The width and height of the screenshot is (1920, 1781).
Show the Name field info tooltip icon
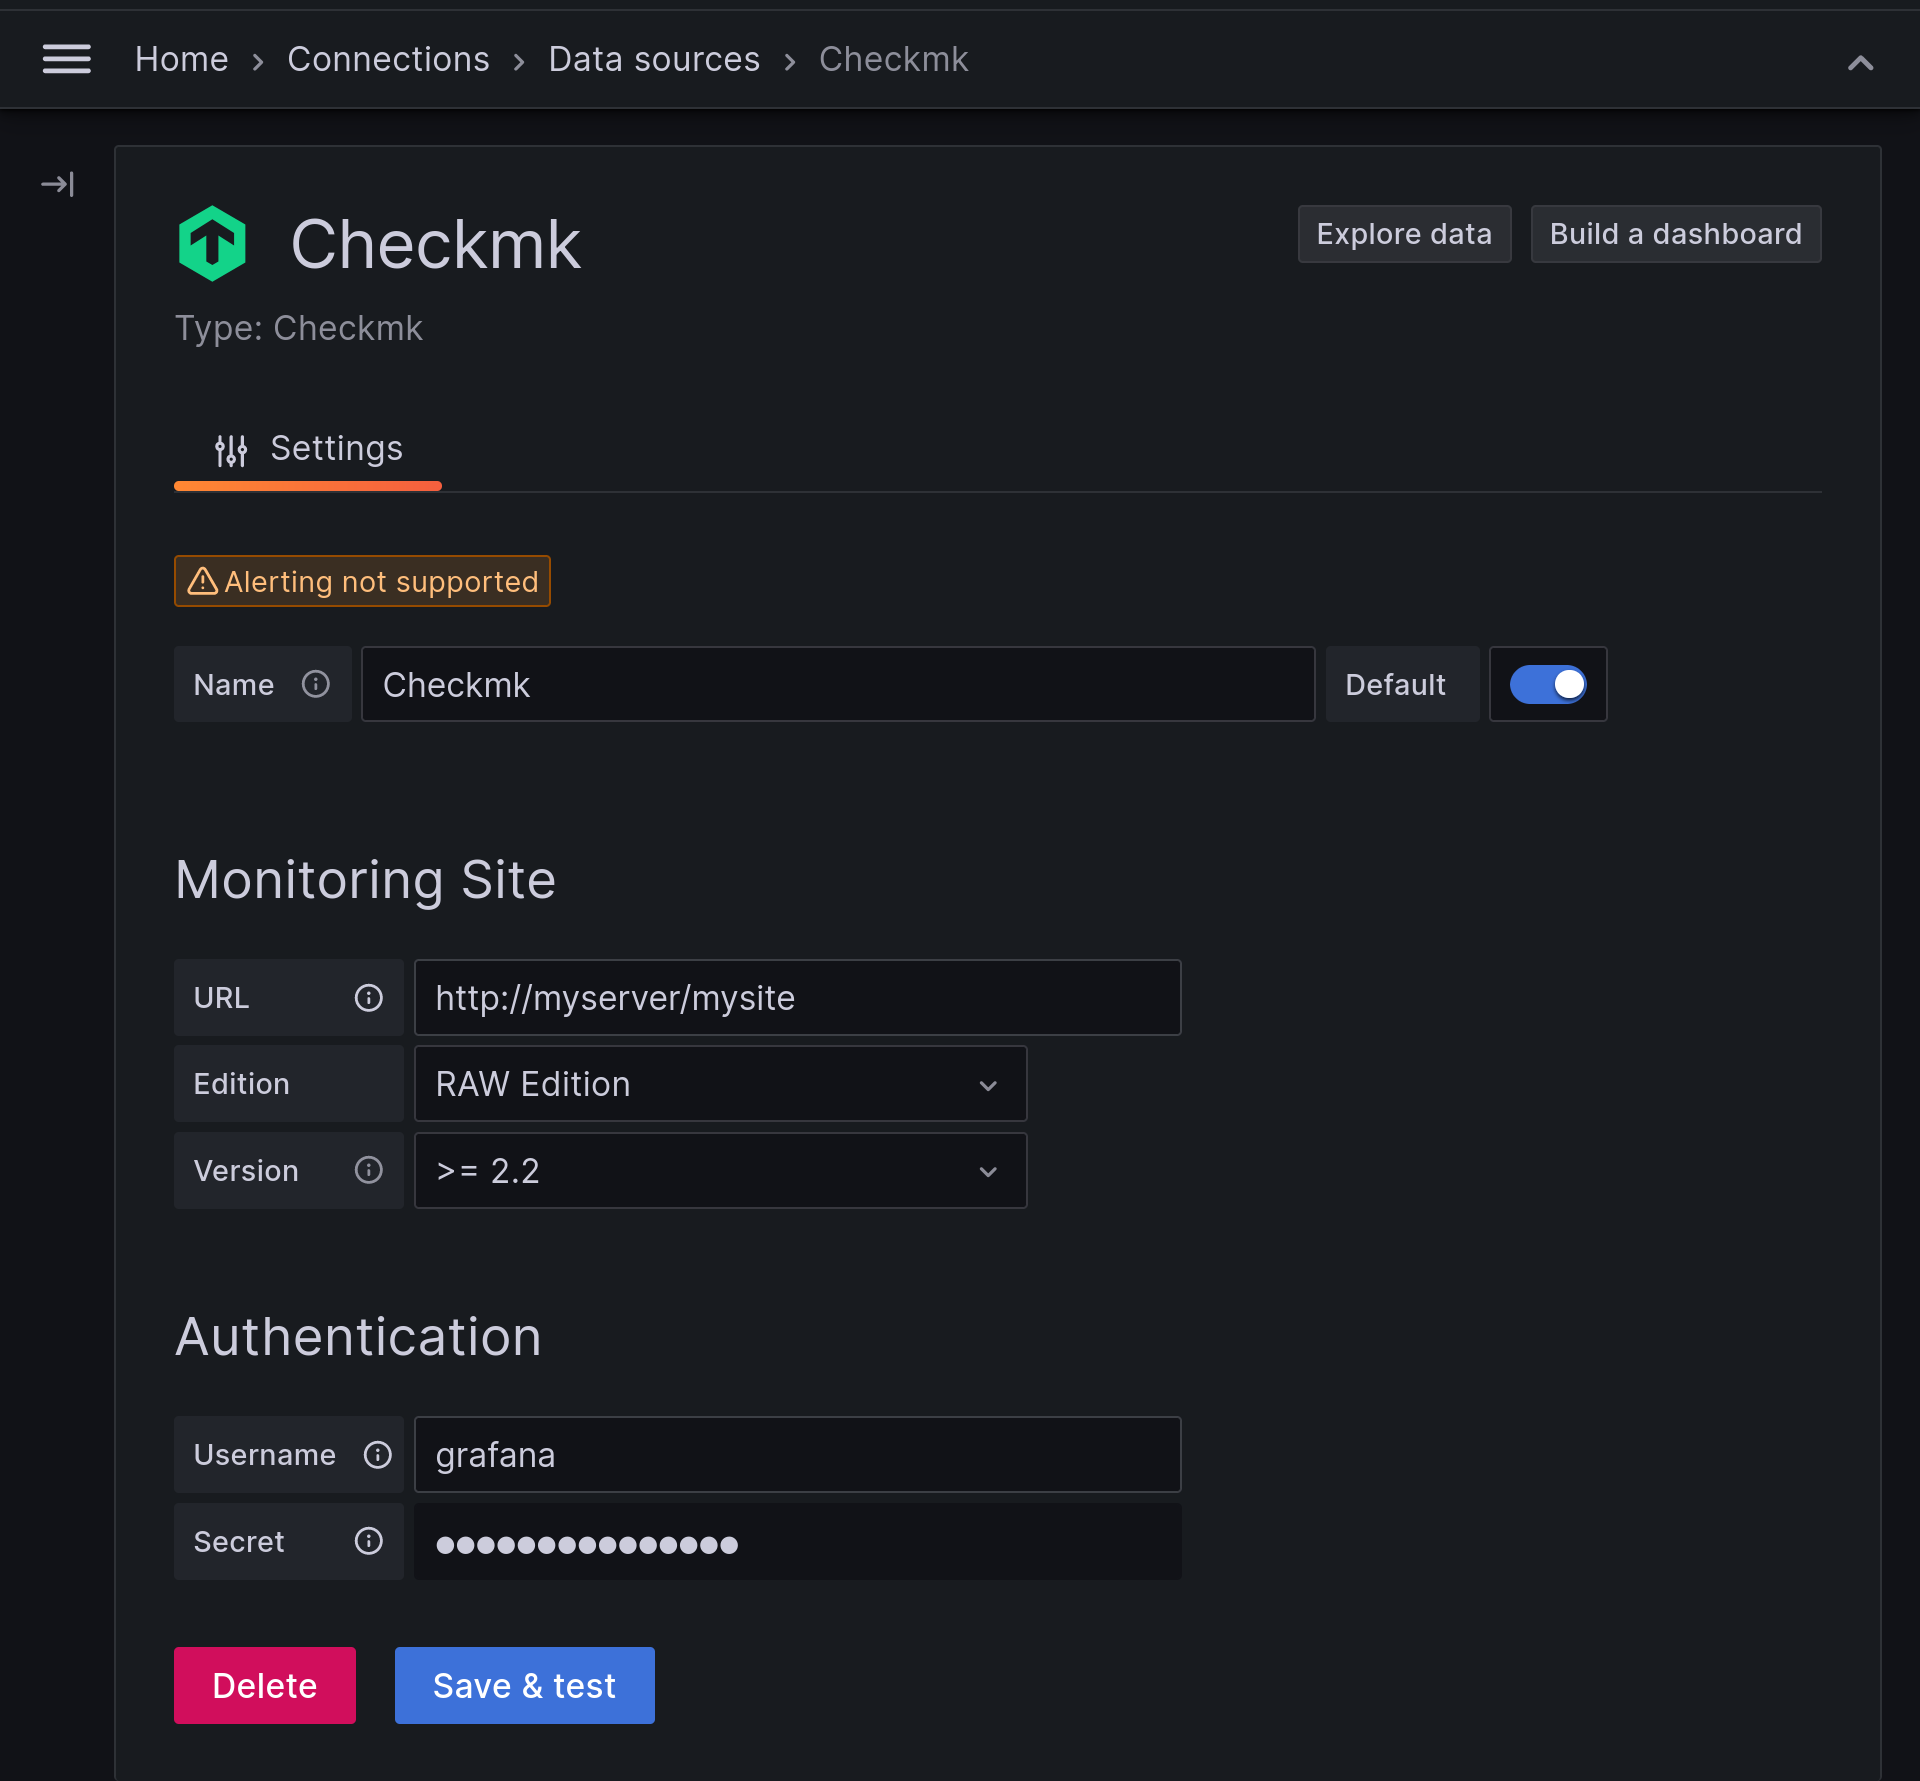pyautogui.click(x=316, y=684)
